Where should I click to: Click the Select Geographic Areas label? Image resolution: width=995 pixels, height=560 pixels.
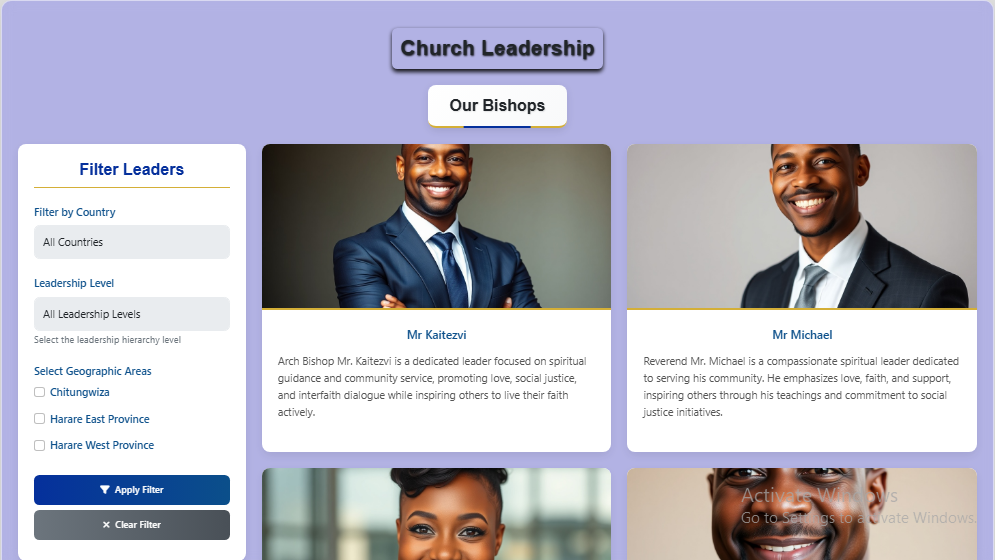pos(93,371)
